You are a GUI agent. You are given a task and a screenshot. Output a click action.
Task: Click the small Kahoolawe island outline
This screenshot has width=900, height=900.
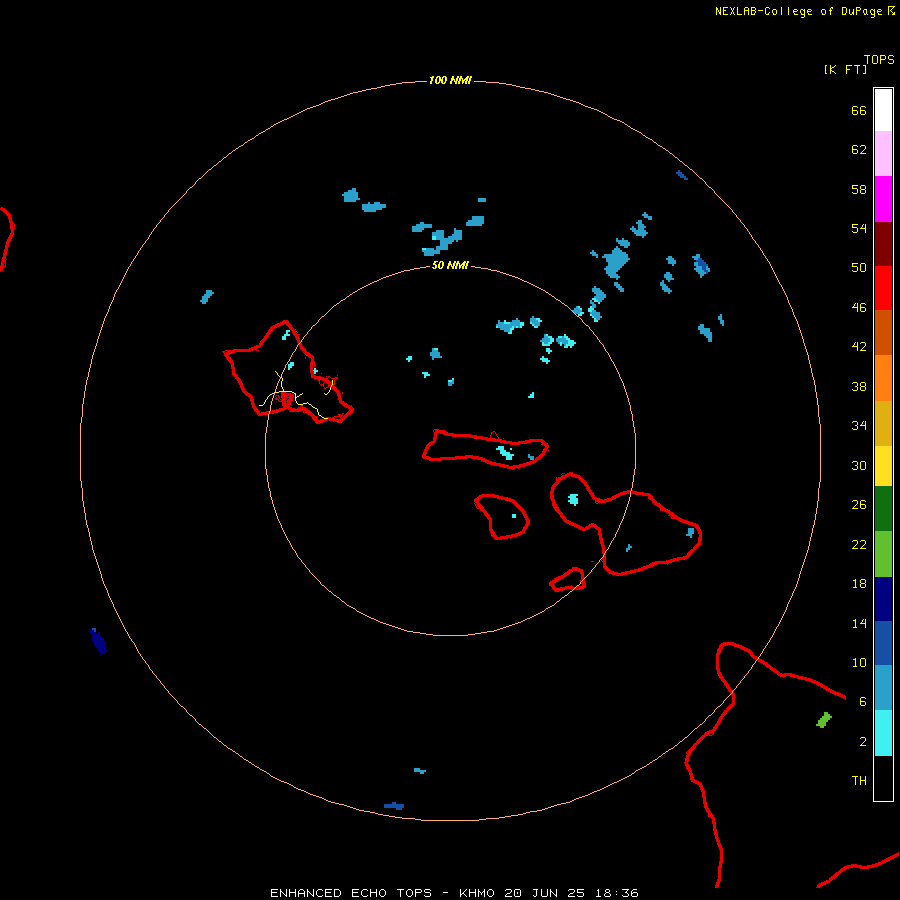point(568,579)
